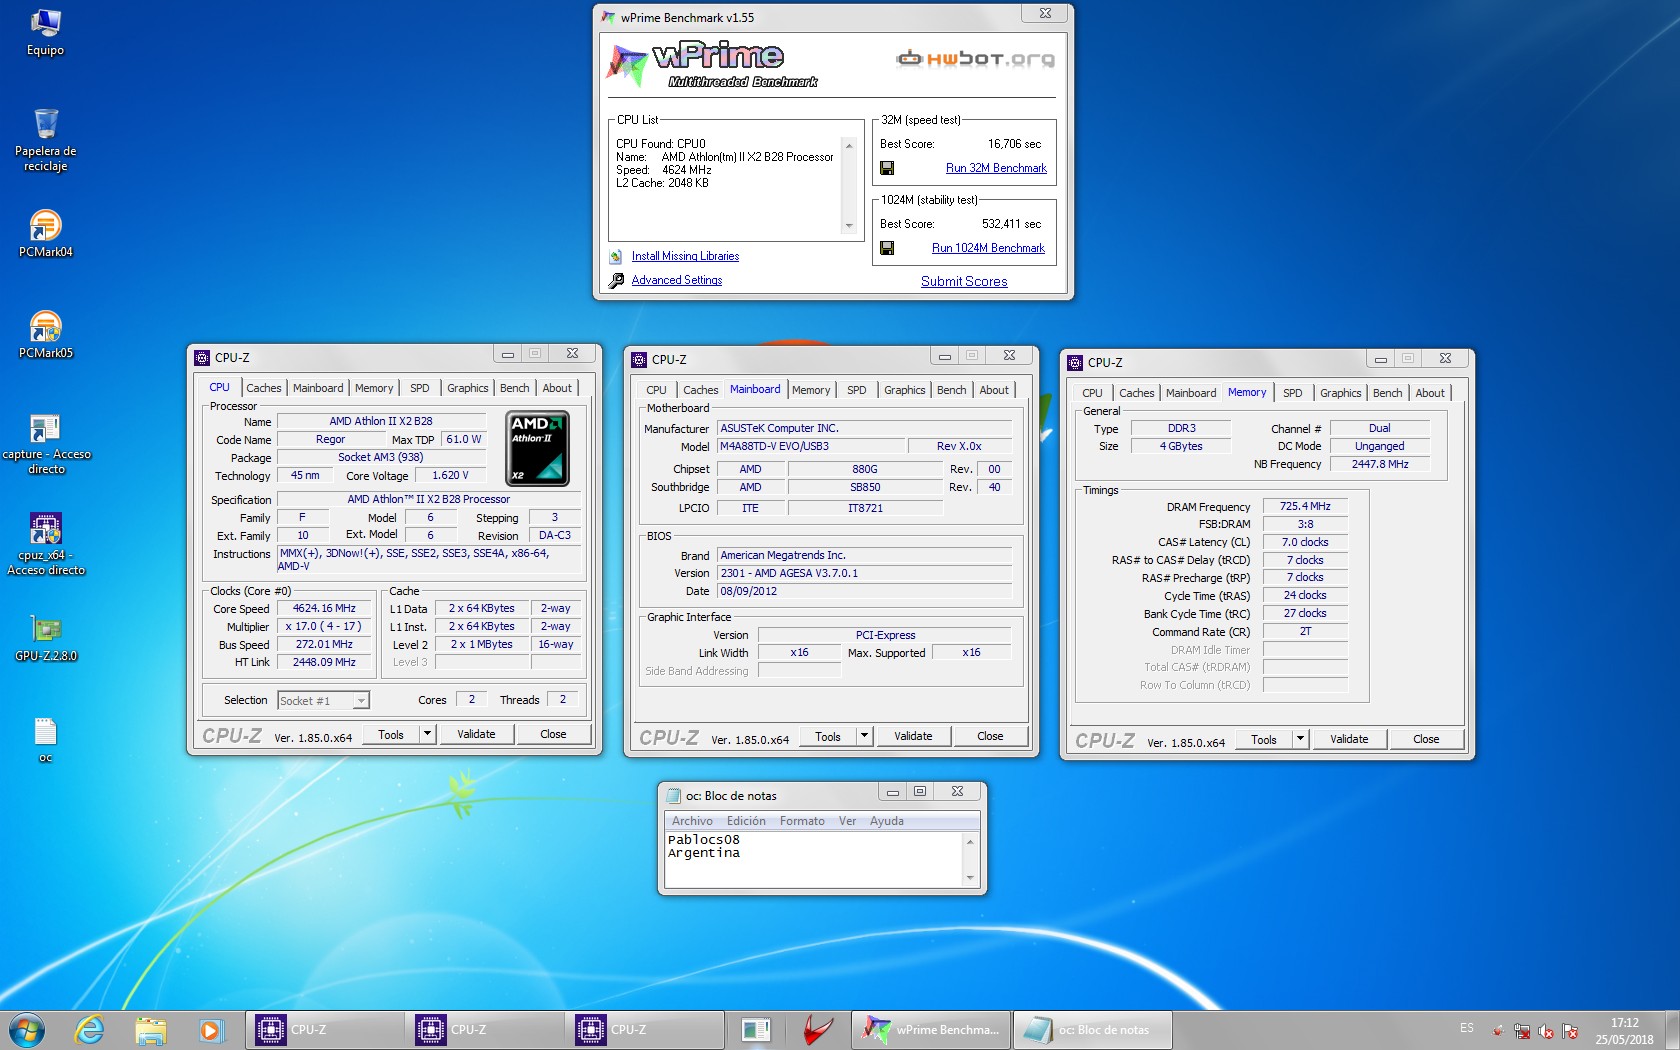
Task: Click Run 32M Benchmark link
Action: [x=996, y=168]
